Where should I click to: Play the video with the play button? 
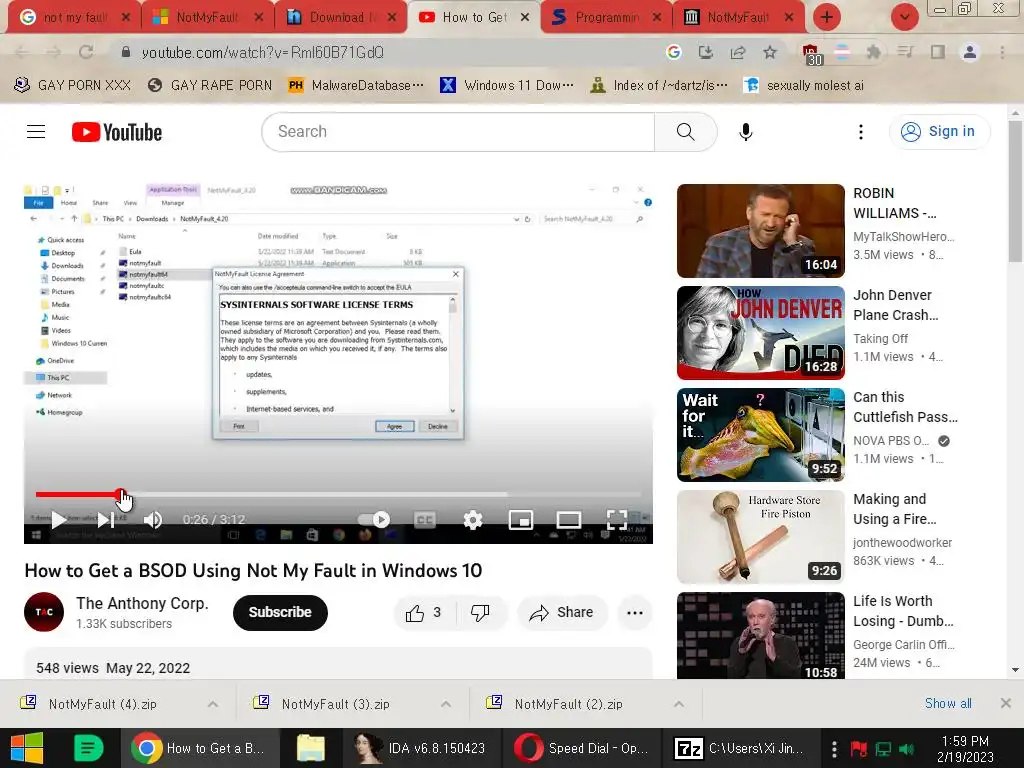click(x=58, y=520)
